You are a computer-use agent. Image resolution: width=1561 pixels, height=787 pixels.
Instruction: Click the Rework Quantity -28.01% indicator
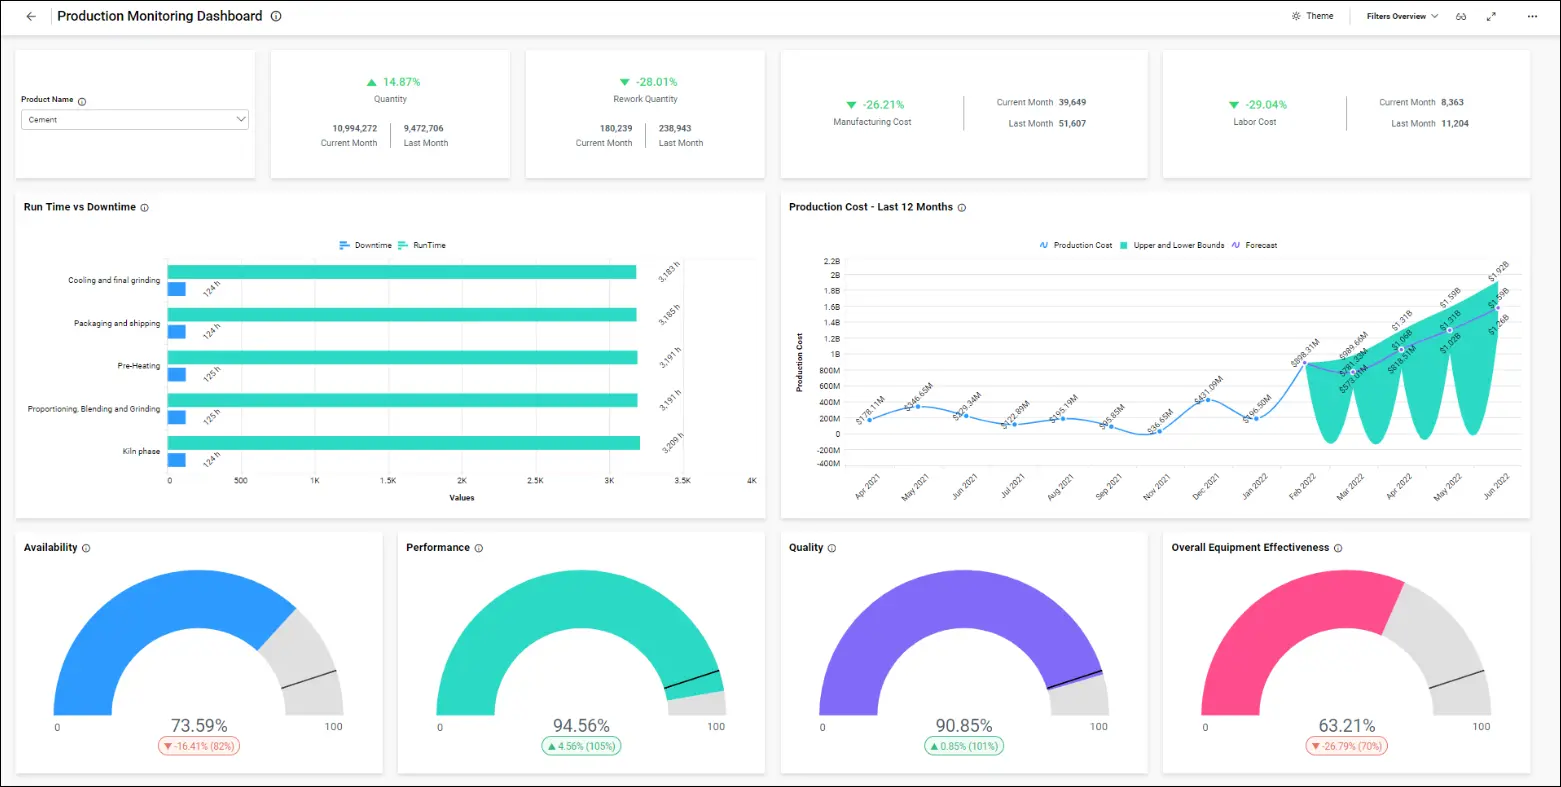[x=648, y=82]
